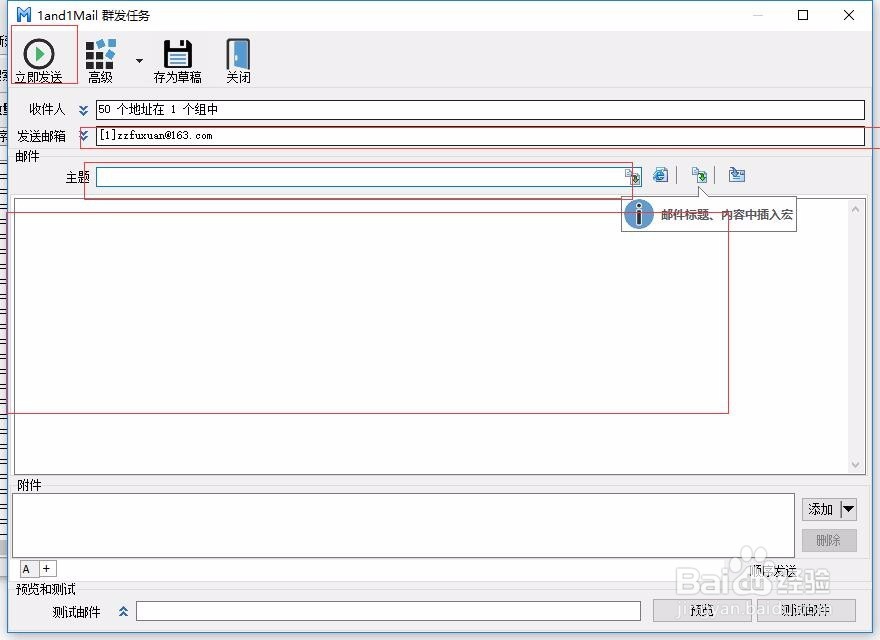
Task: Click the 添加 attachment button
Action: click(x=821, y=509)
